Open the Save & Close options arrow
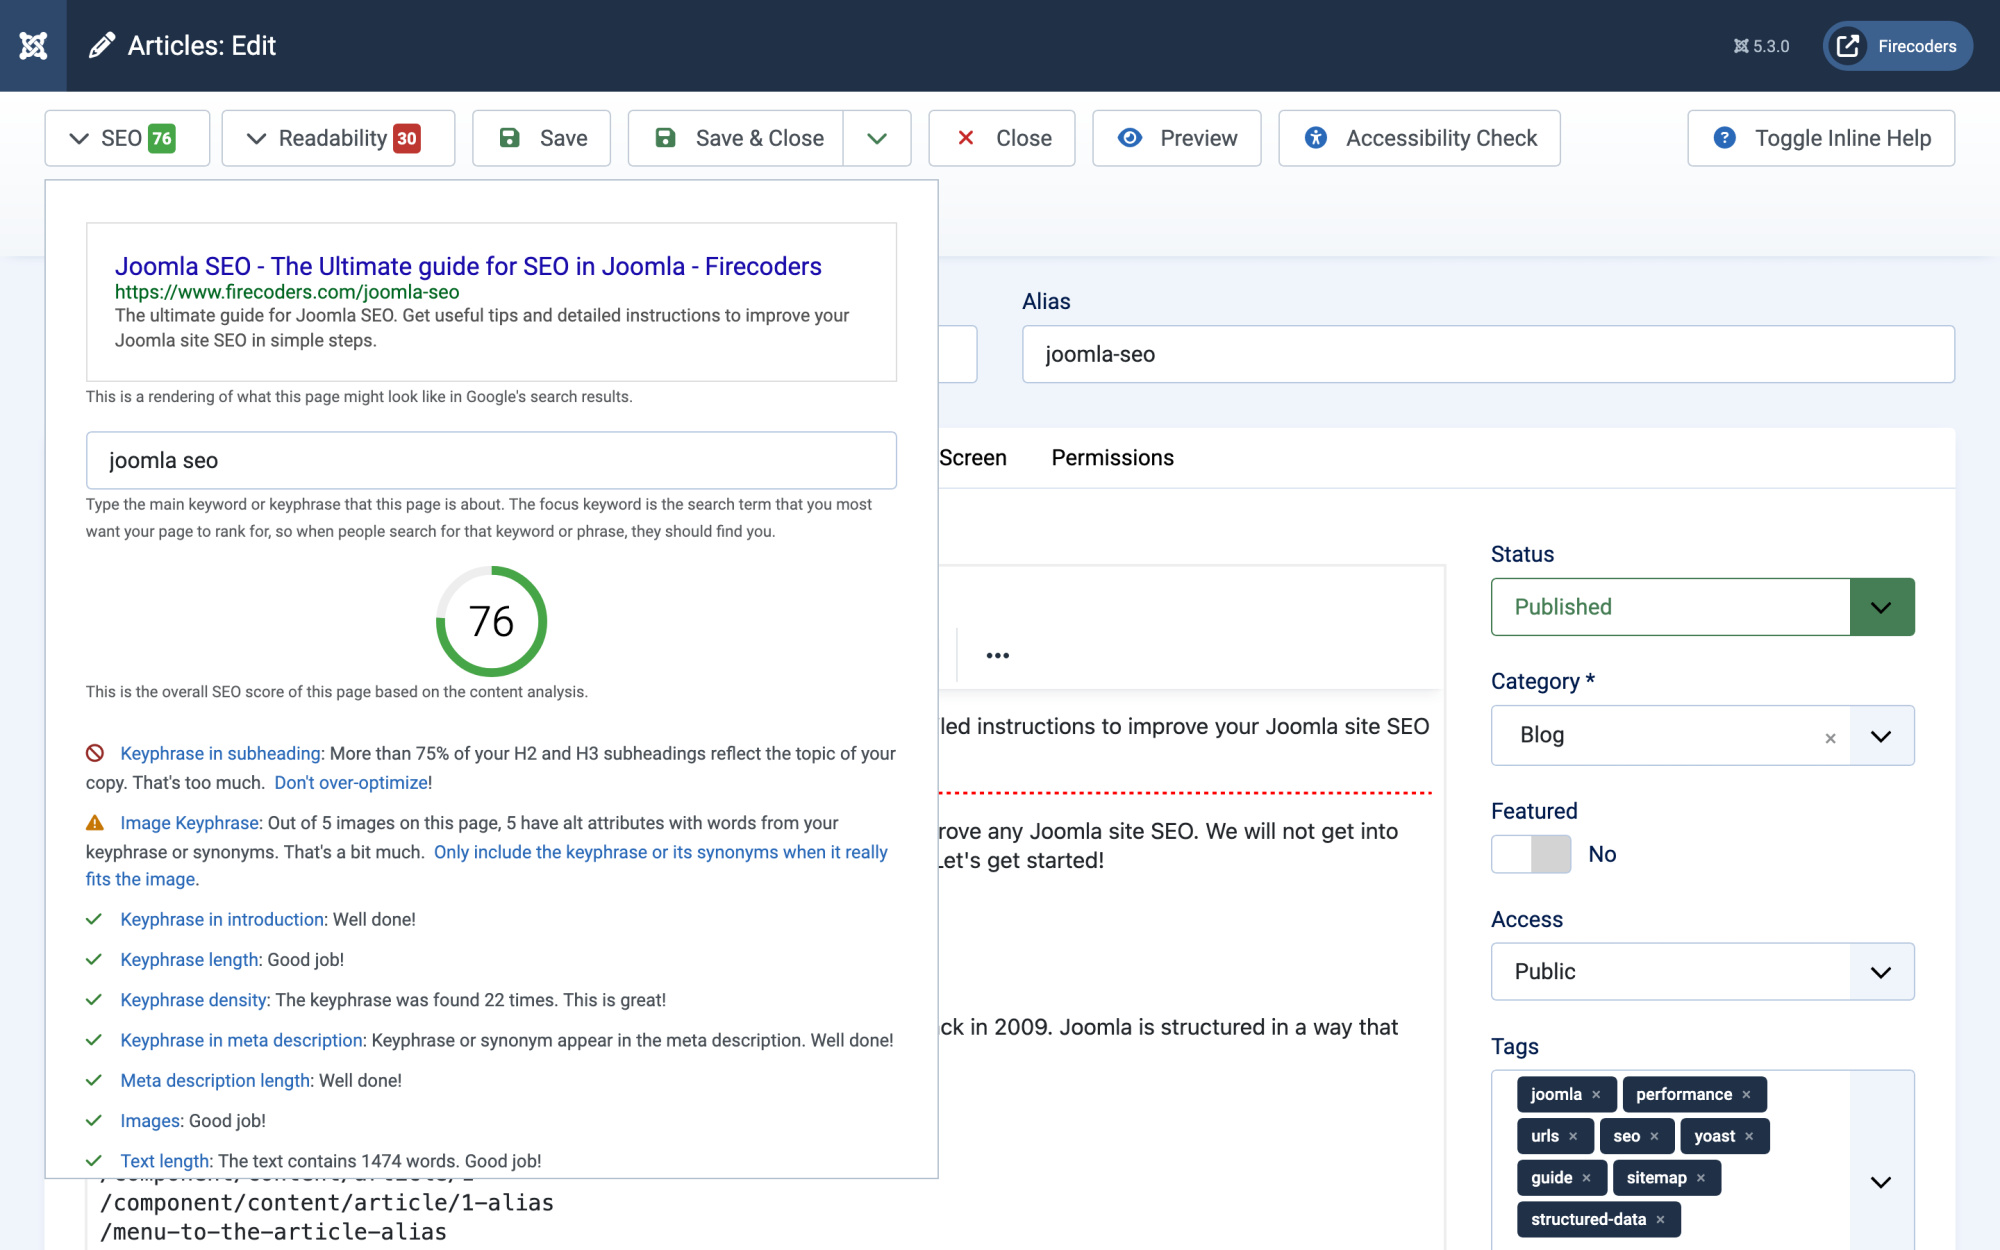 [x=877, y=138]
